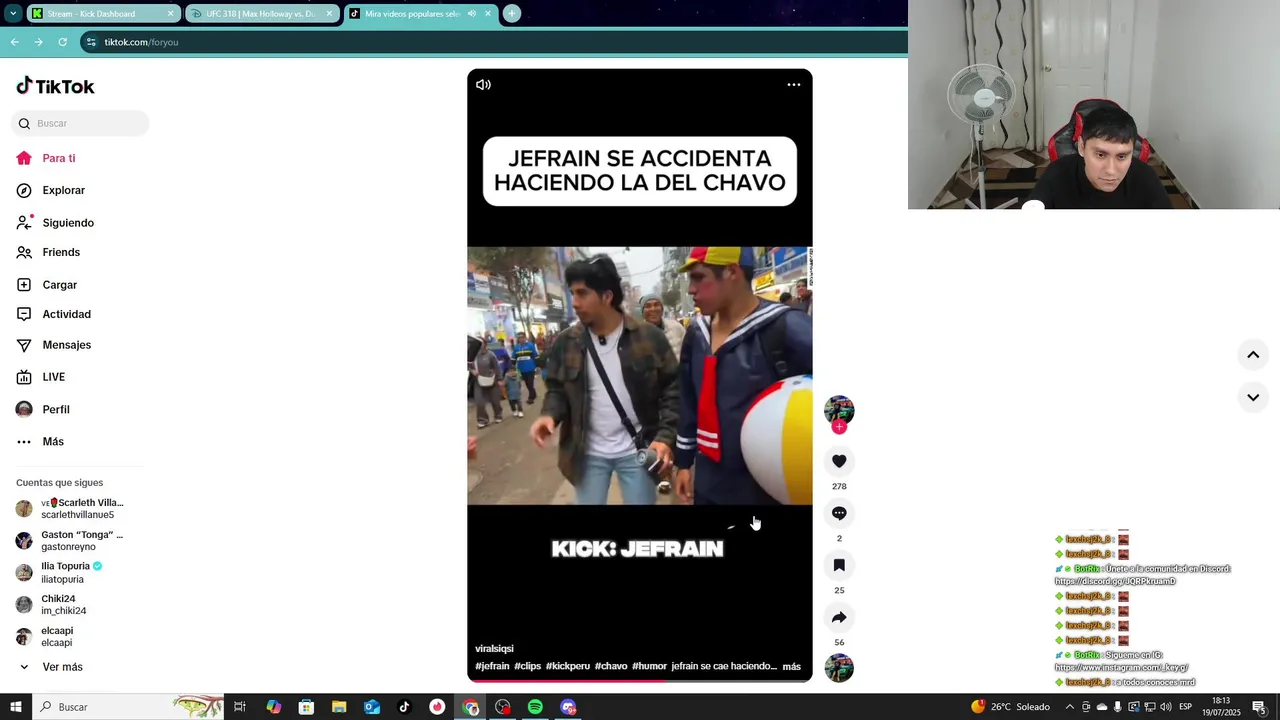
Task: Go to next video with down arrow
Action: [x=1253, y=397]
